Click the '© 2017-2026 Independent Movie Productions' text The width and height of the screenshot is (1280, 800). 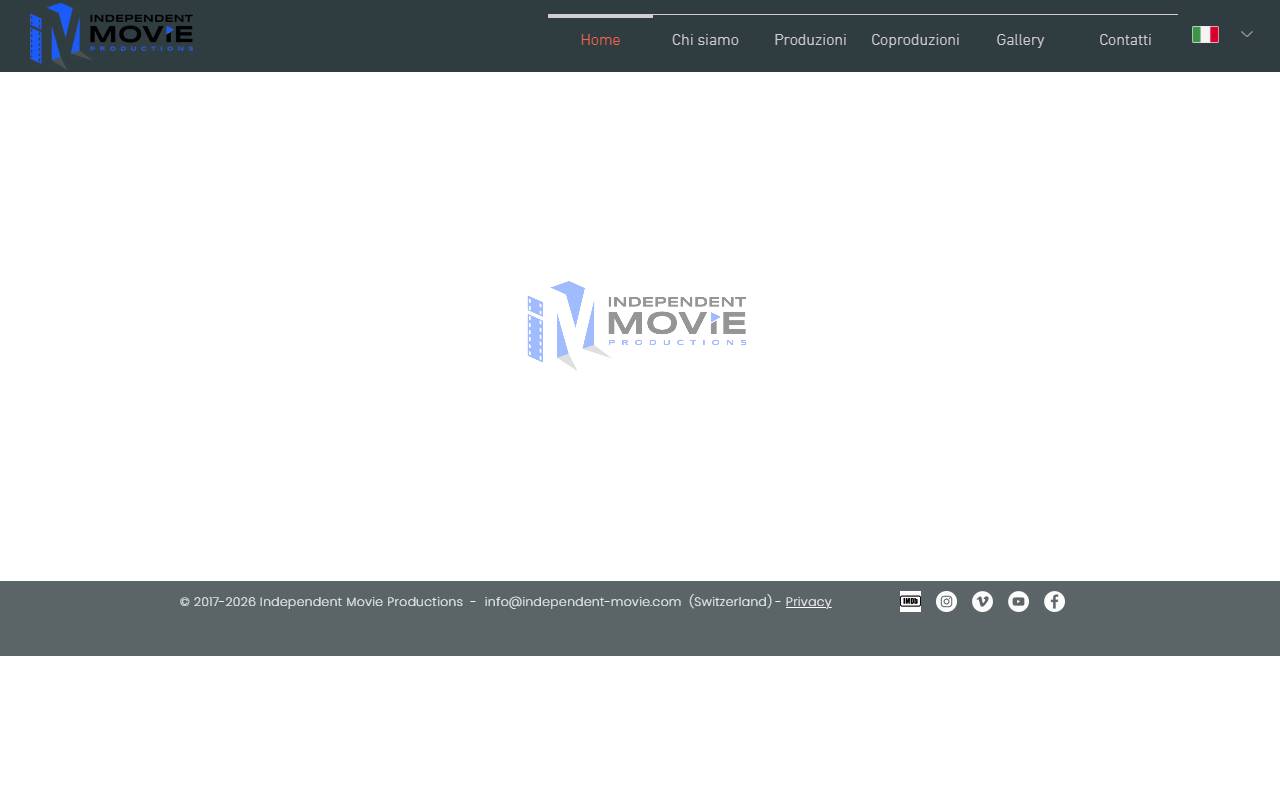pos(321,602)
